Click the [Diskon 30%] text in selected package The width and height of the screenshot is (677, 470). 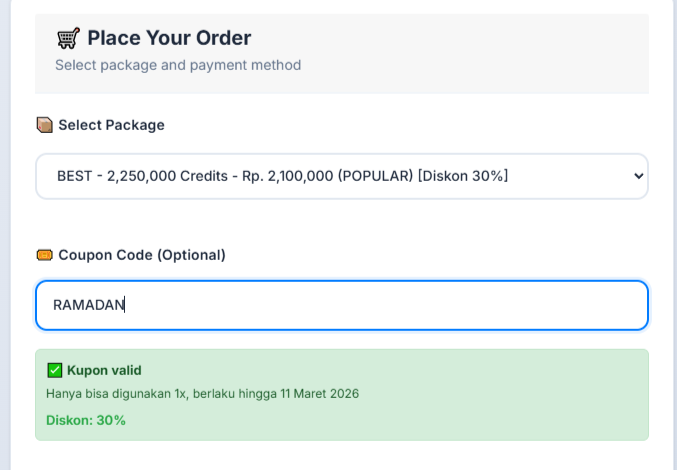coord(463,176)
